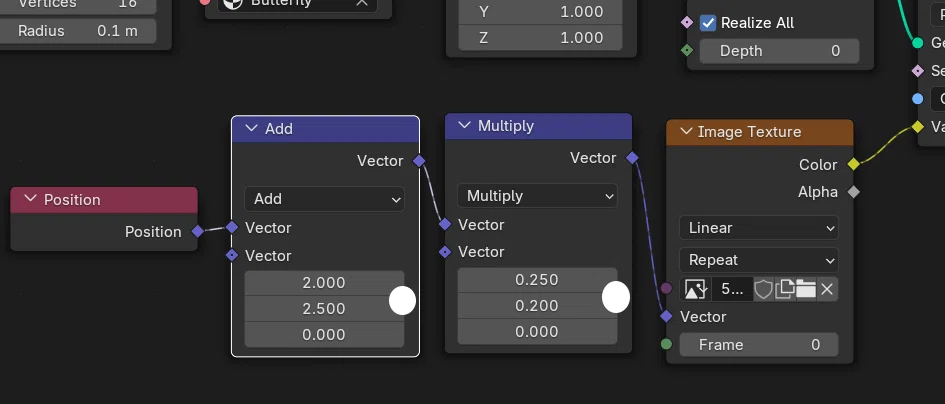Collapse the Position node
Screen dimensions: 945x404
click(30, 199)
